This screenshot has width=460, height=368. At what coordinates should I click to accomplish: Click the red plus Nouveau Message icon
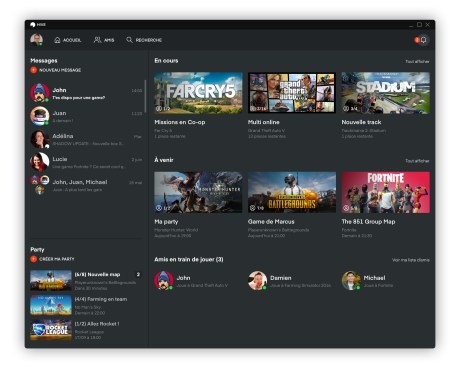tap(33, 70)
